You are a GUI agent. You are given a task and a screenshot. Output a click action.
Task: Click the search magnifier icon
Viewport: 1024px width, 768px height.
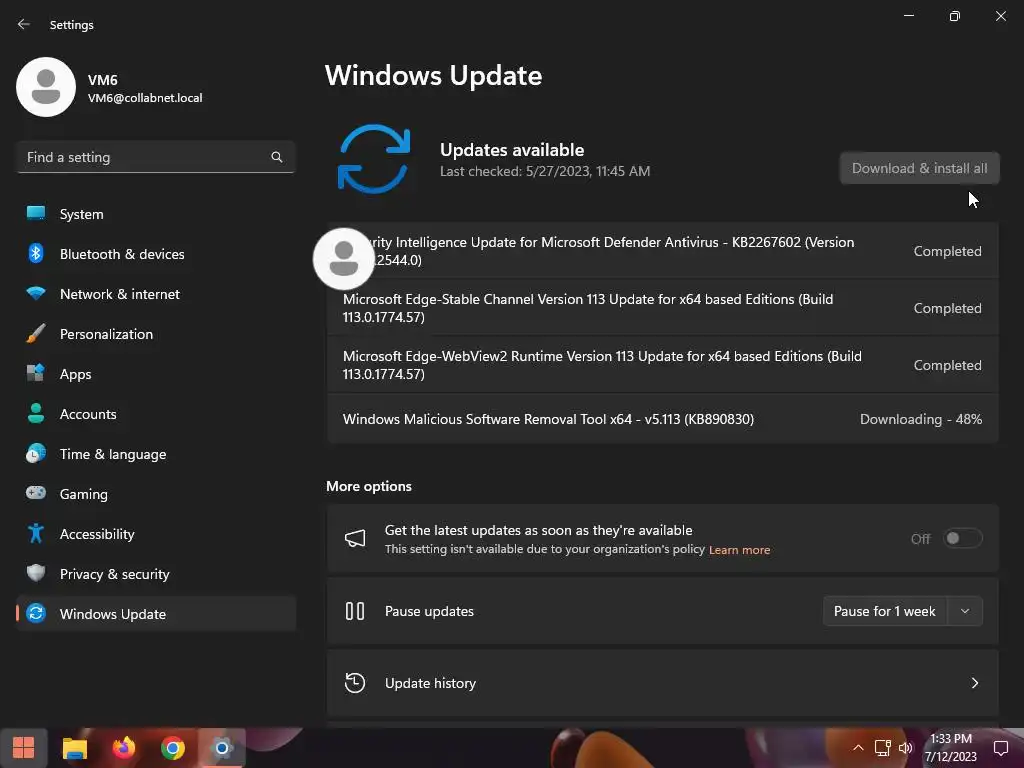point(276,157)
